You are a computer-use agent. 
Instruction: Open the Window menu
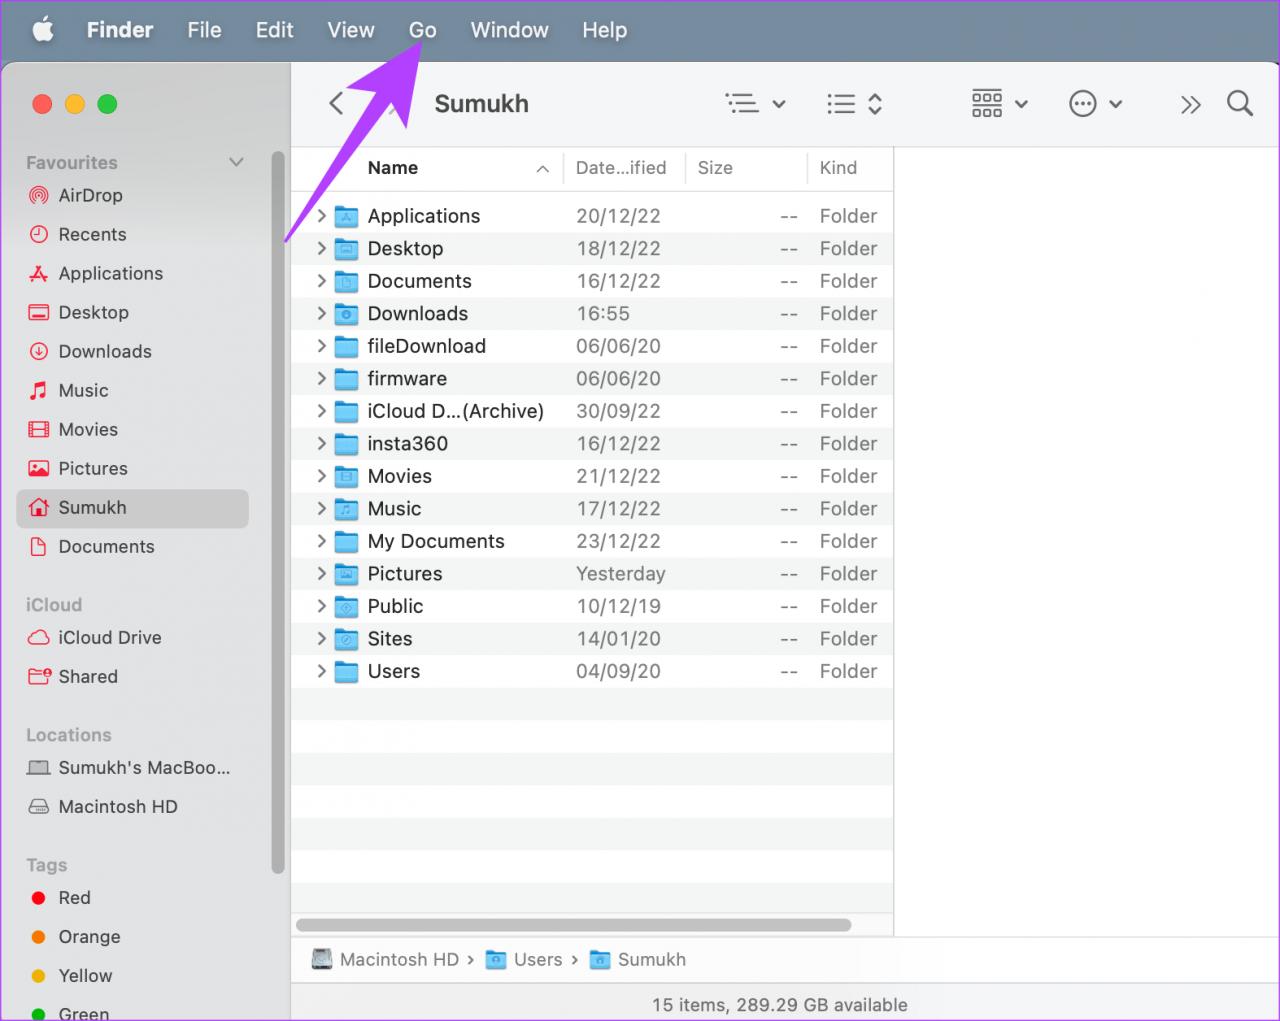point(510,30)
